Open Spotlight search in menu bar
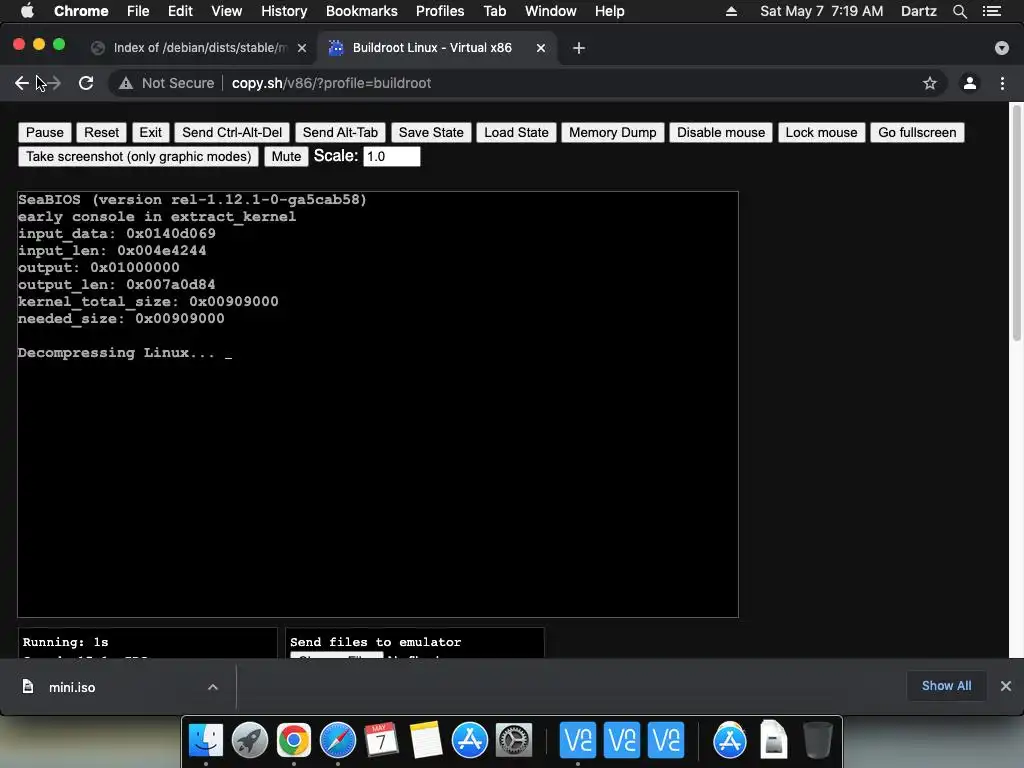Screen dimensions: 1024x768 point(959,11)
